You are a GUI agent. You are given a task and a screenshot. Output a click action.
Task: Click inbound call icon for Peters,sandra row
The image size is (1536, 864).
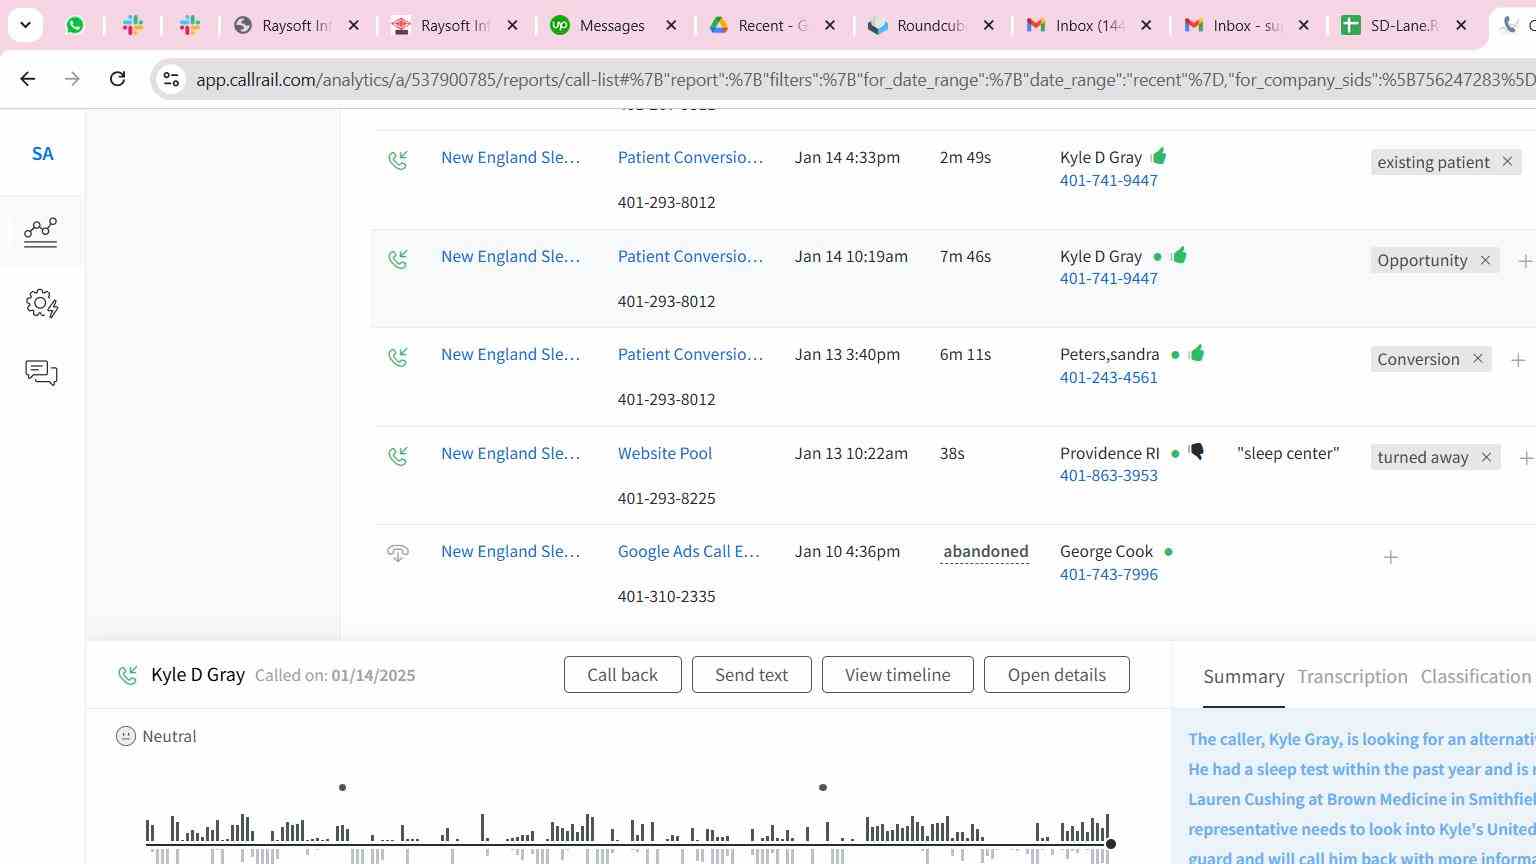click(x=398, y=357)
